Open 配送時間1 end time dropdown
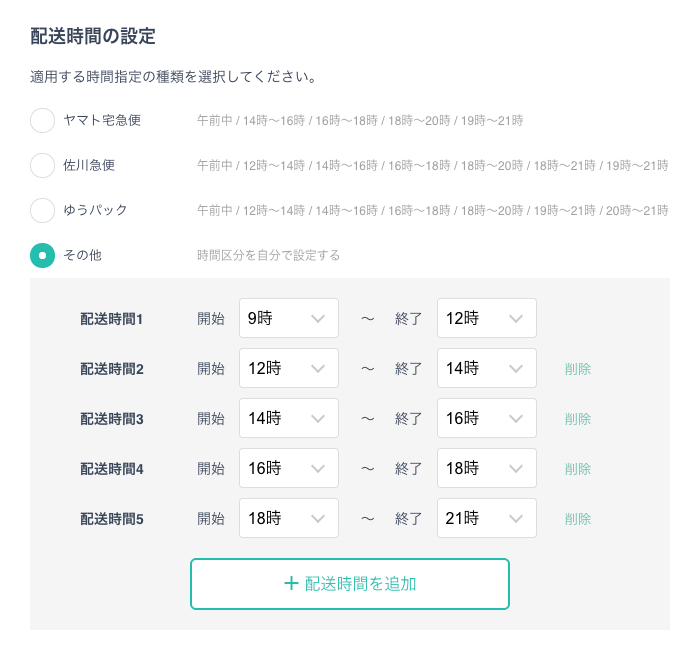686x654 pixels. coord(486,318)
